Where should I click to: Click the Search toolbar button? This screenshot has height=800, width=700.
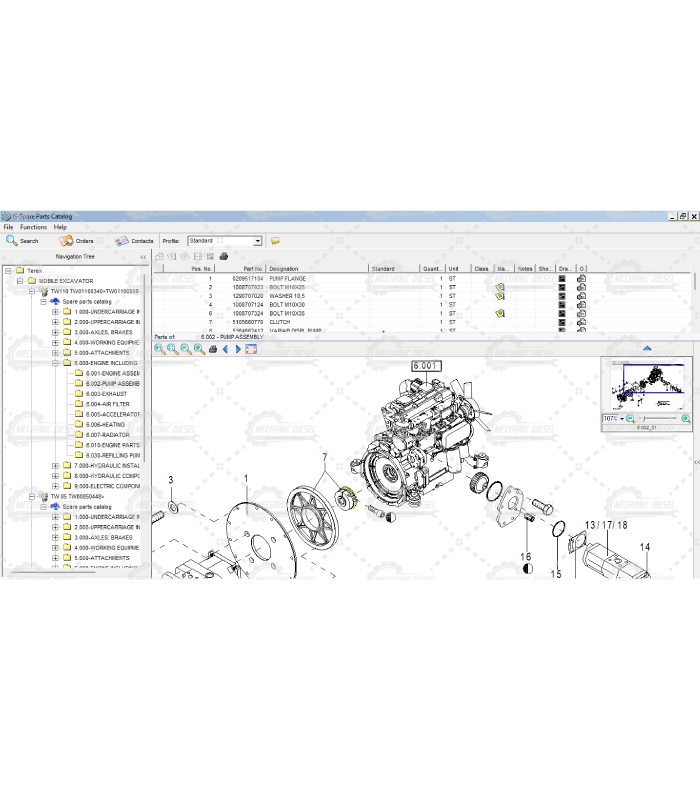tap(22, 241)
